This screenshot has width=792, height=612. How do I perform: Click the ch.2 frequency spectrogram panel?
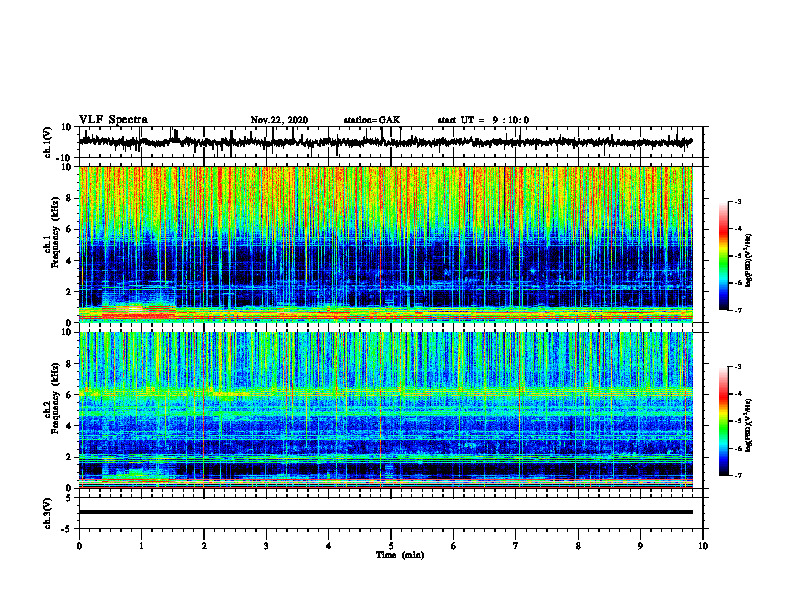386,410
